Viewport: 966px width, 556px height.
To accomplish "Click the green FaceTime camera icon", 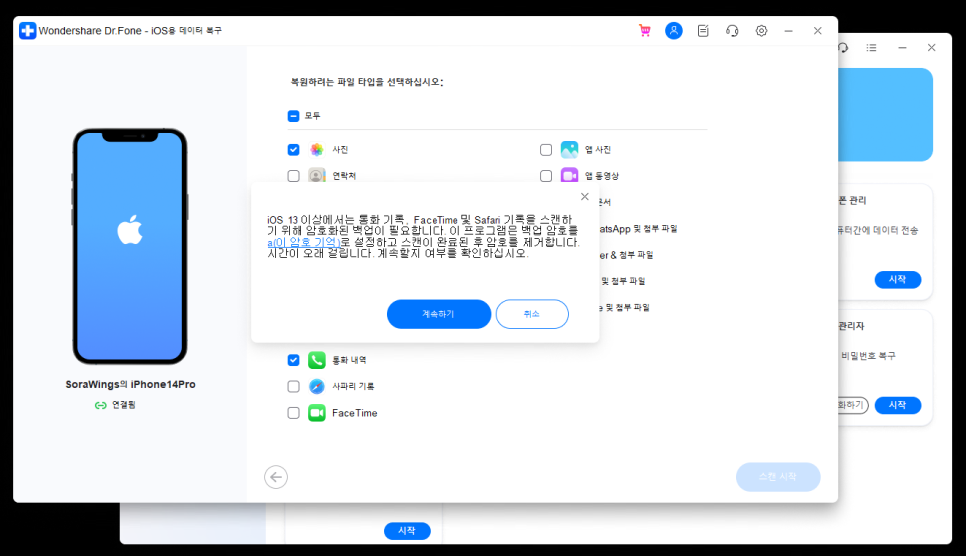I will pos(317,413).
